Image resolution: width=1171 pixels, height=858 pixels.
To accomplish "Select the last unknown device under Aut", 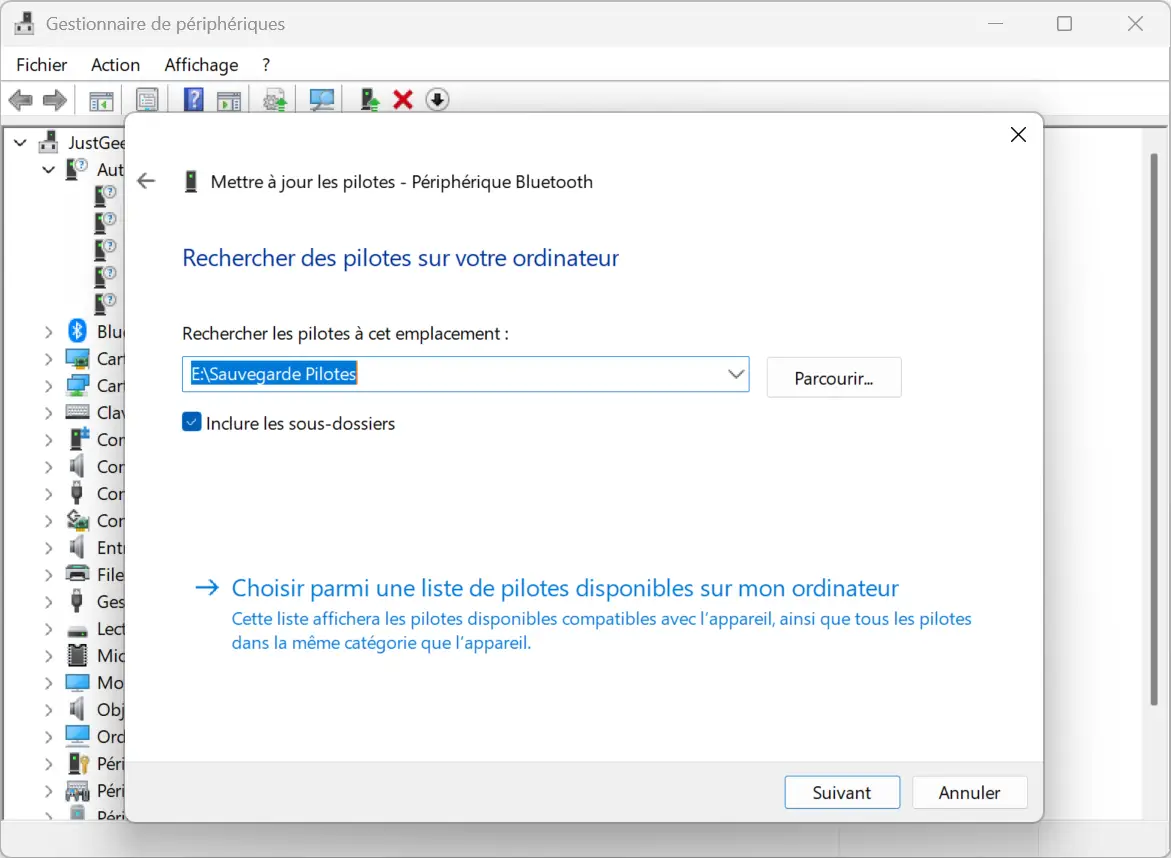I will point(105,303).
